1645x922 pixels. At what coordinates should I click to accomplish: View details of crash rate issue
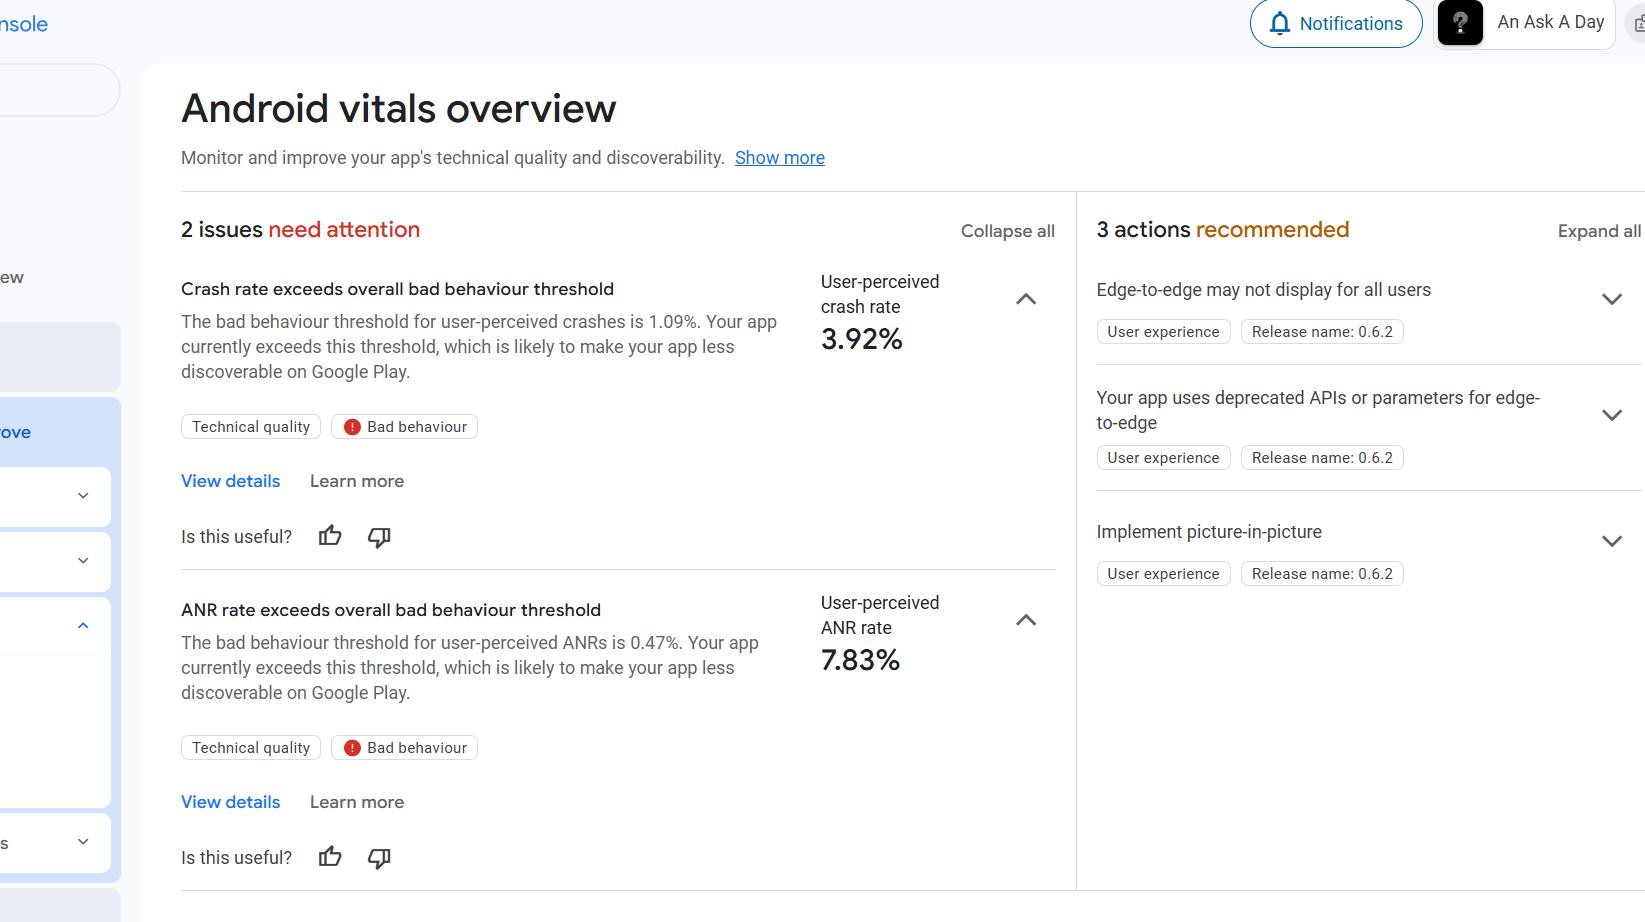231,481
